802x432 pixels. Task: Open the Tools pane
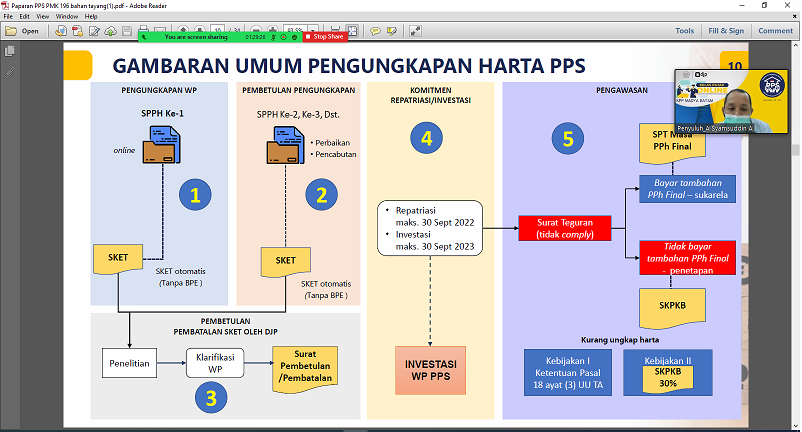tap(684, 31)
